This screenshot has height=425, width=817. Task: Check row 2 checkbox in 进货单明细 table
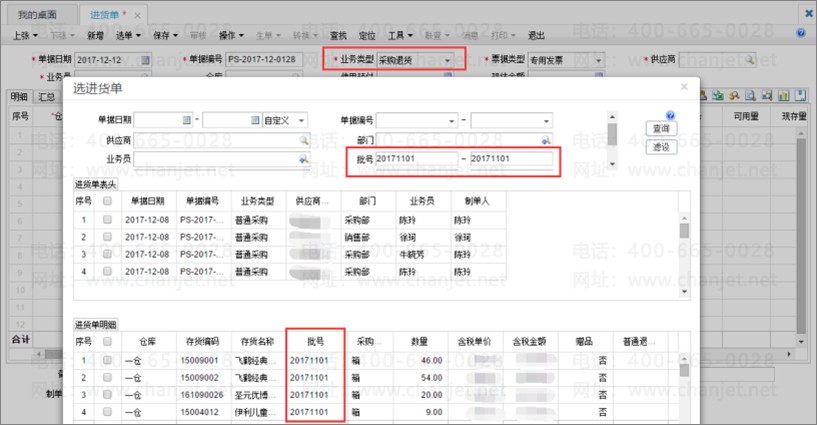tap(107, 377)
